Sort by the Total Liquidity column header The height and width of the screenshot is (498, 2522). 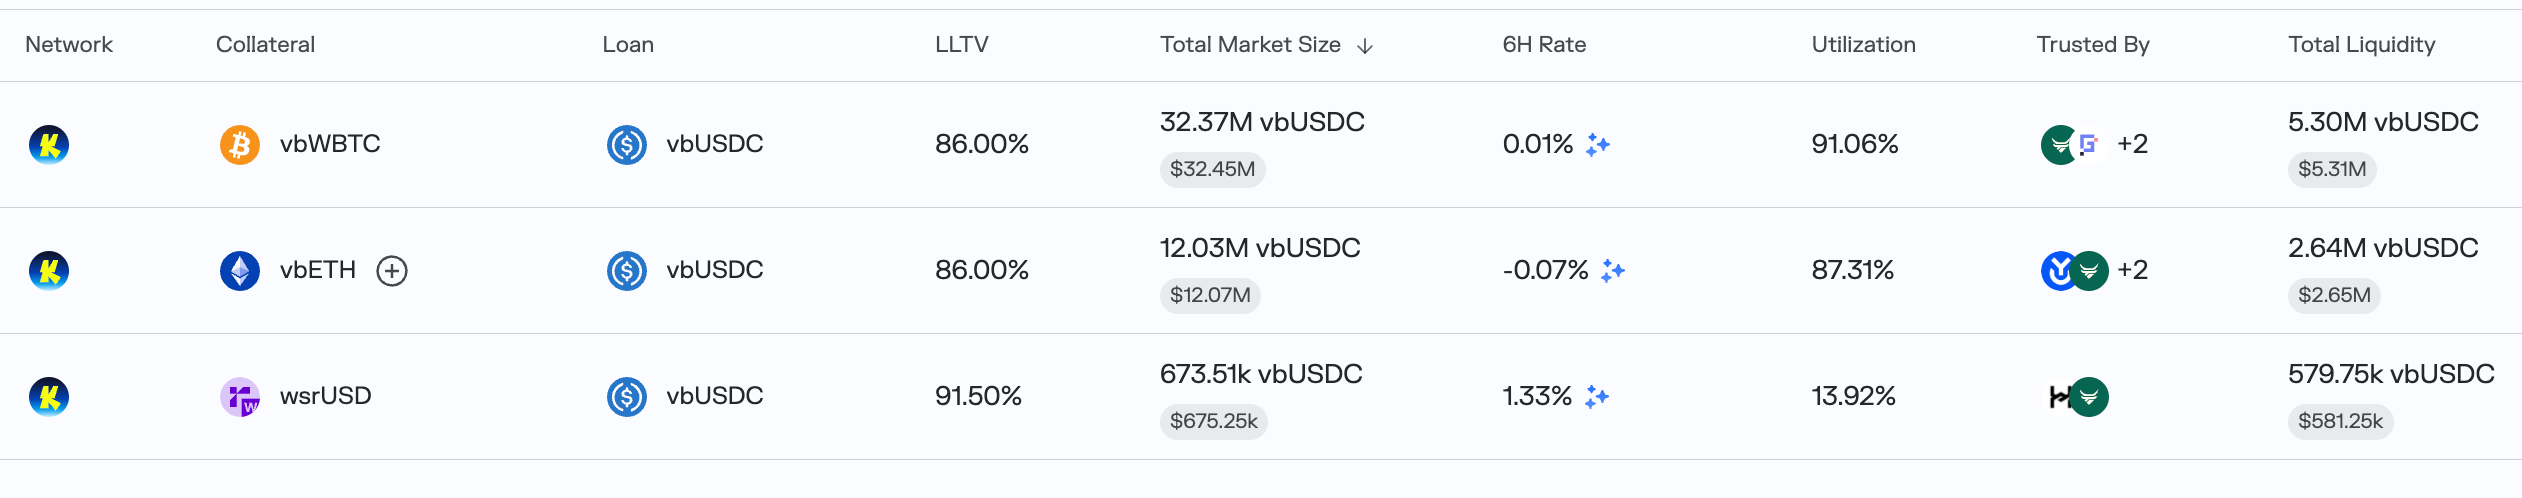(x=2361, y=45)
